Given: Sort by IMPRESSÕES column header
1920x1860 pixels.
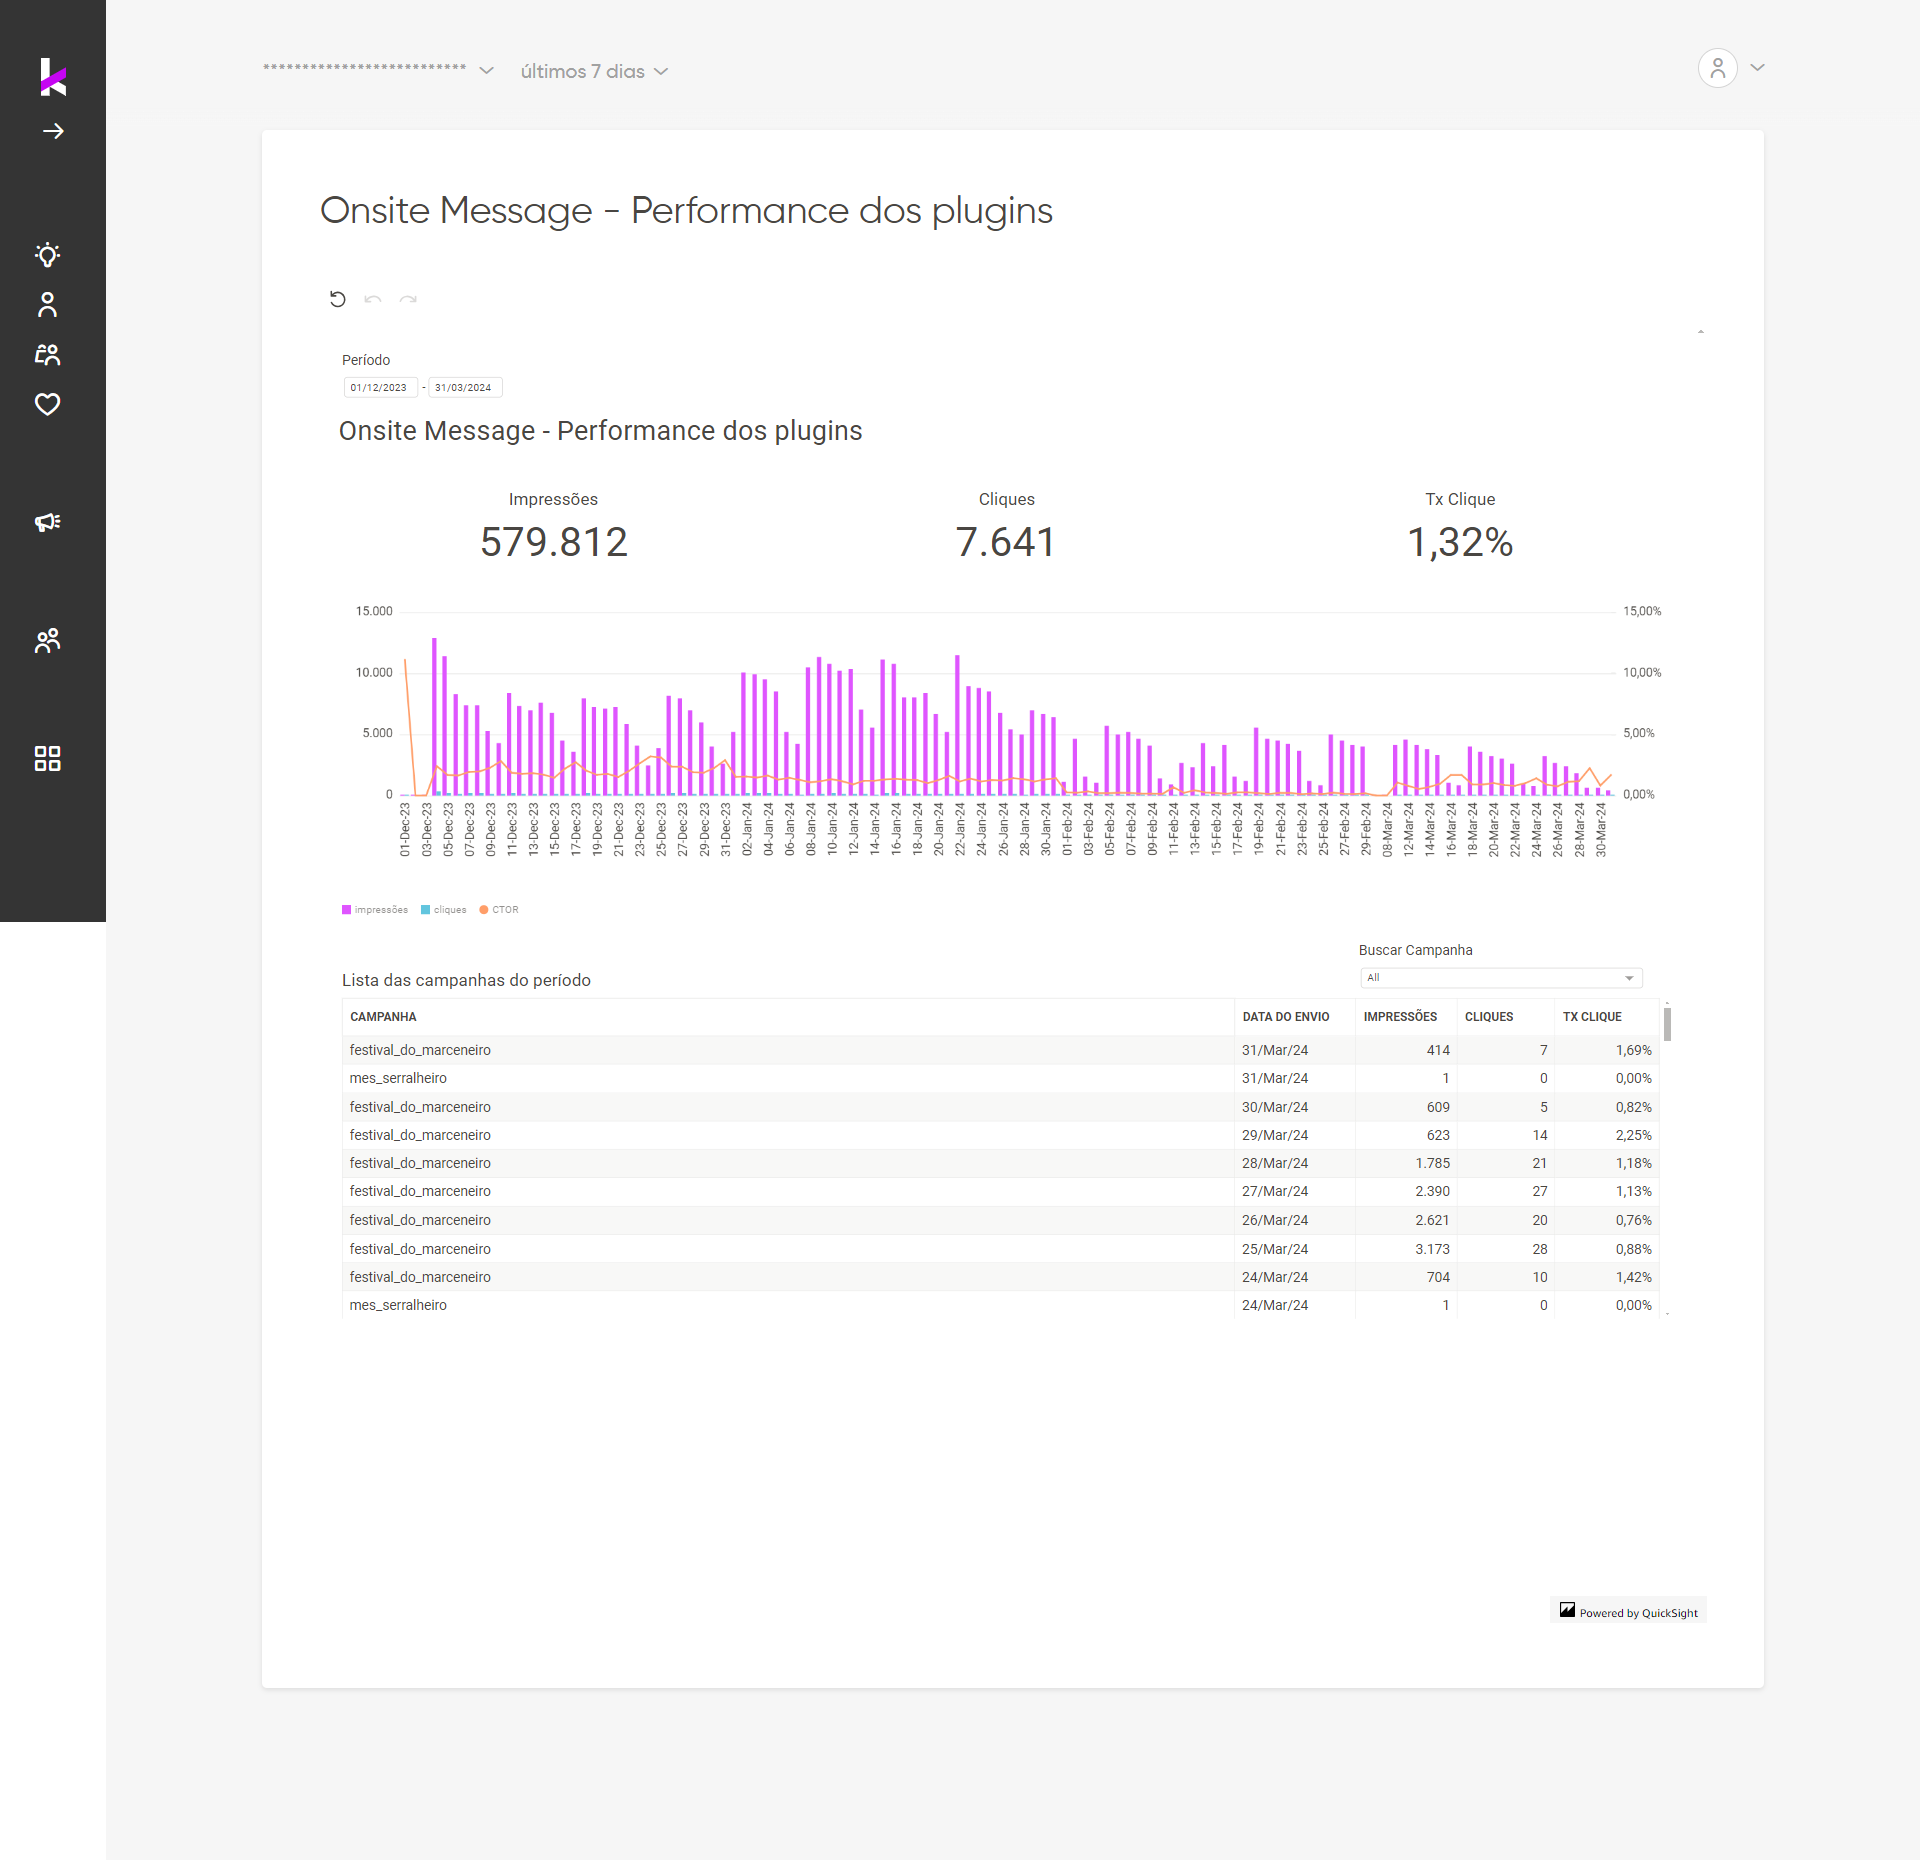Looking at the screenshot, I should pyautogui.click(x=1400, y=1017).
